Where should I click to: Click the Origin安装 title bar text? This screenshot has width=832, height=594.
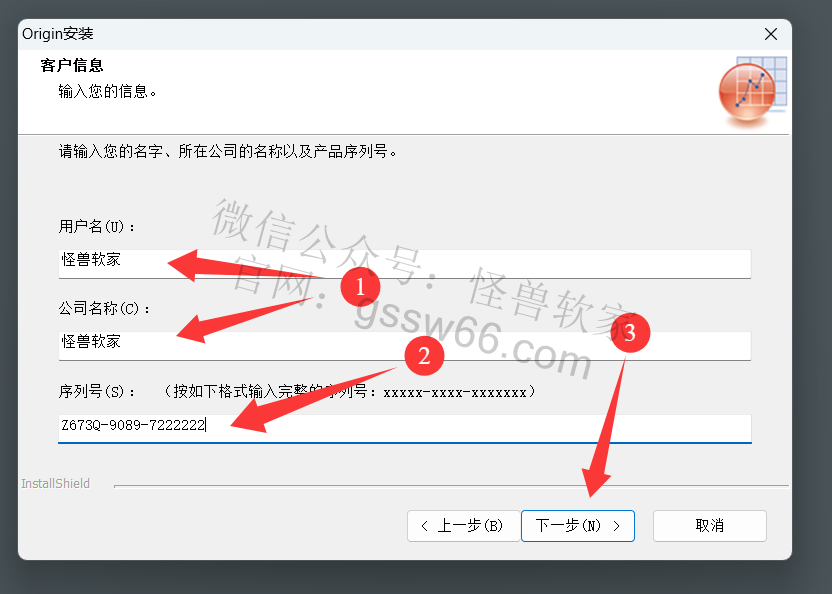58,34
